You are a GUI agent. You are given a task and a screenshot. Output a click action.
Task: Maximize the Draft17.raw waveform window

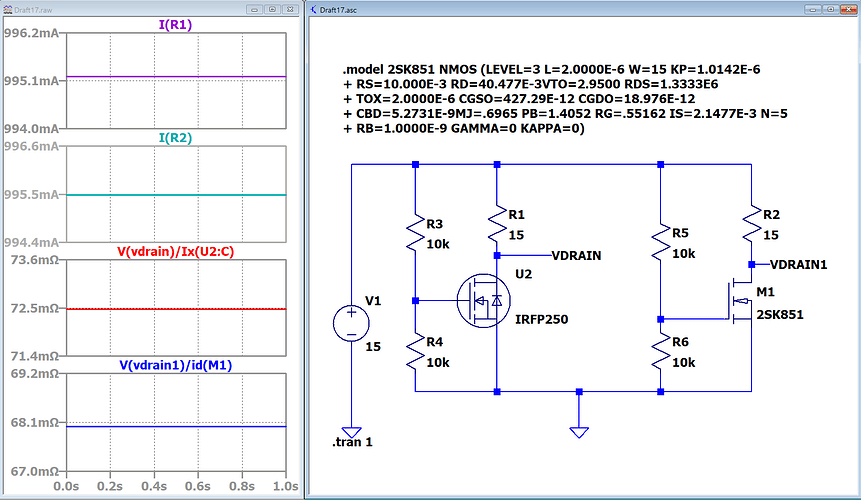tap(272, 8)
